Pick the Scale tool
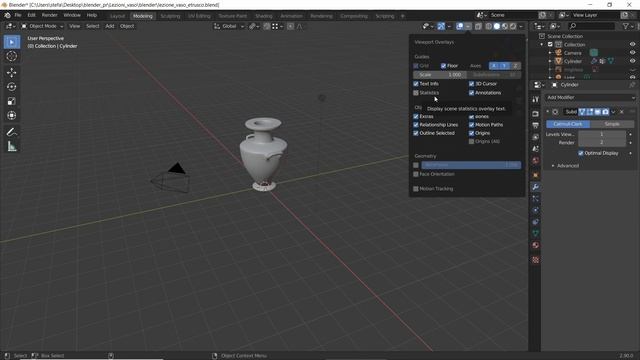The image size is (640, 360). [x=12, y=101]
